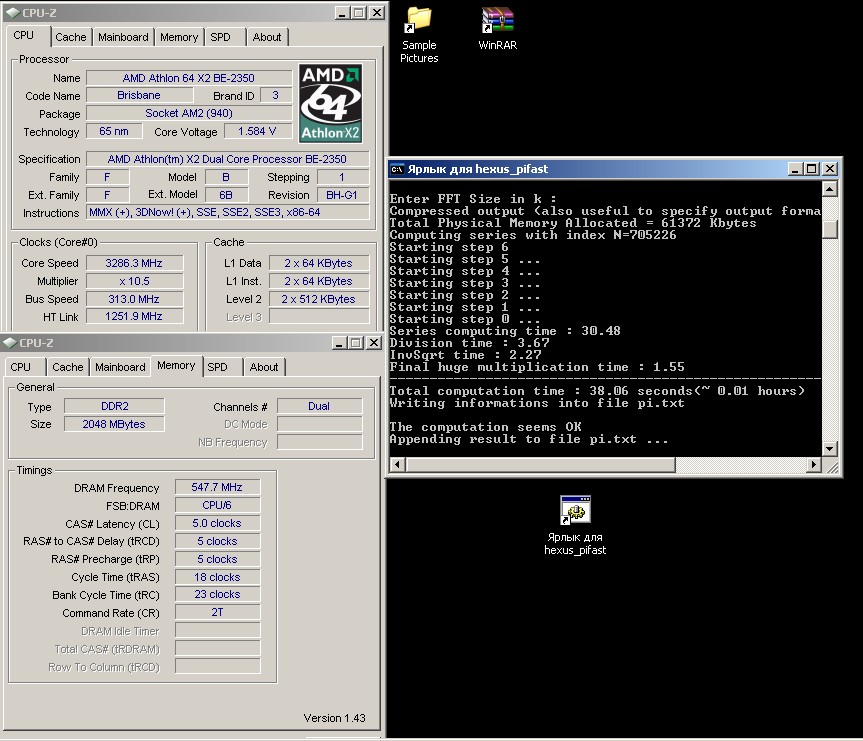Image resolution: width=863 pixels, height=741 pixels.
Task: Click Revision value BH-G1
Action: 342,195
